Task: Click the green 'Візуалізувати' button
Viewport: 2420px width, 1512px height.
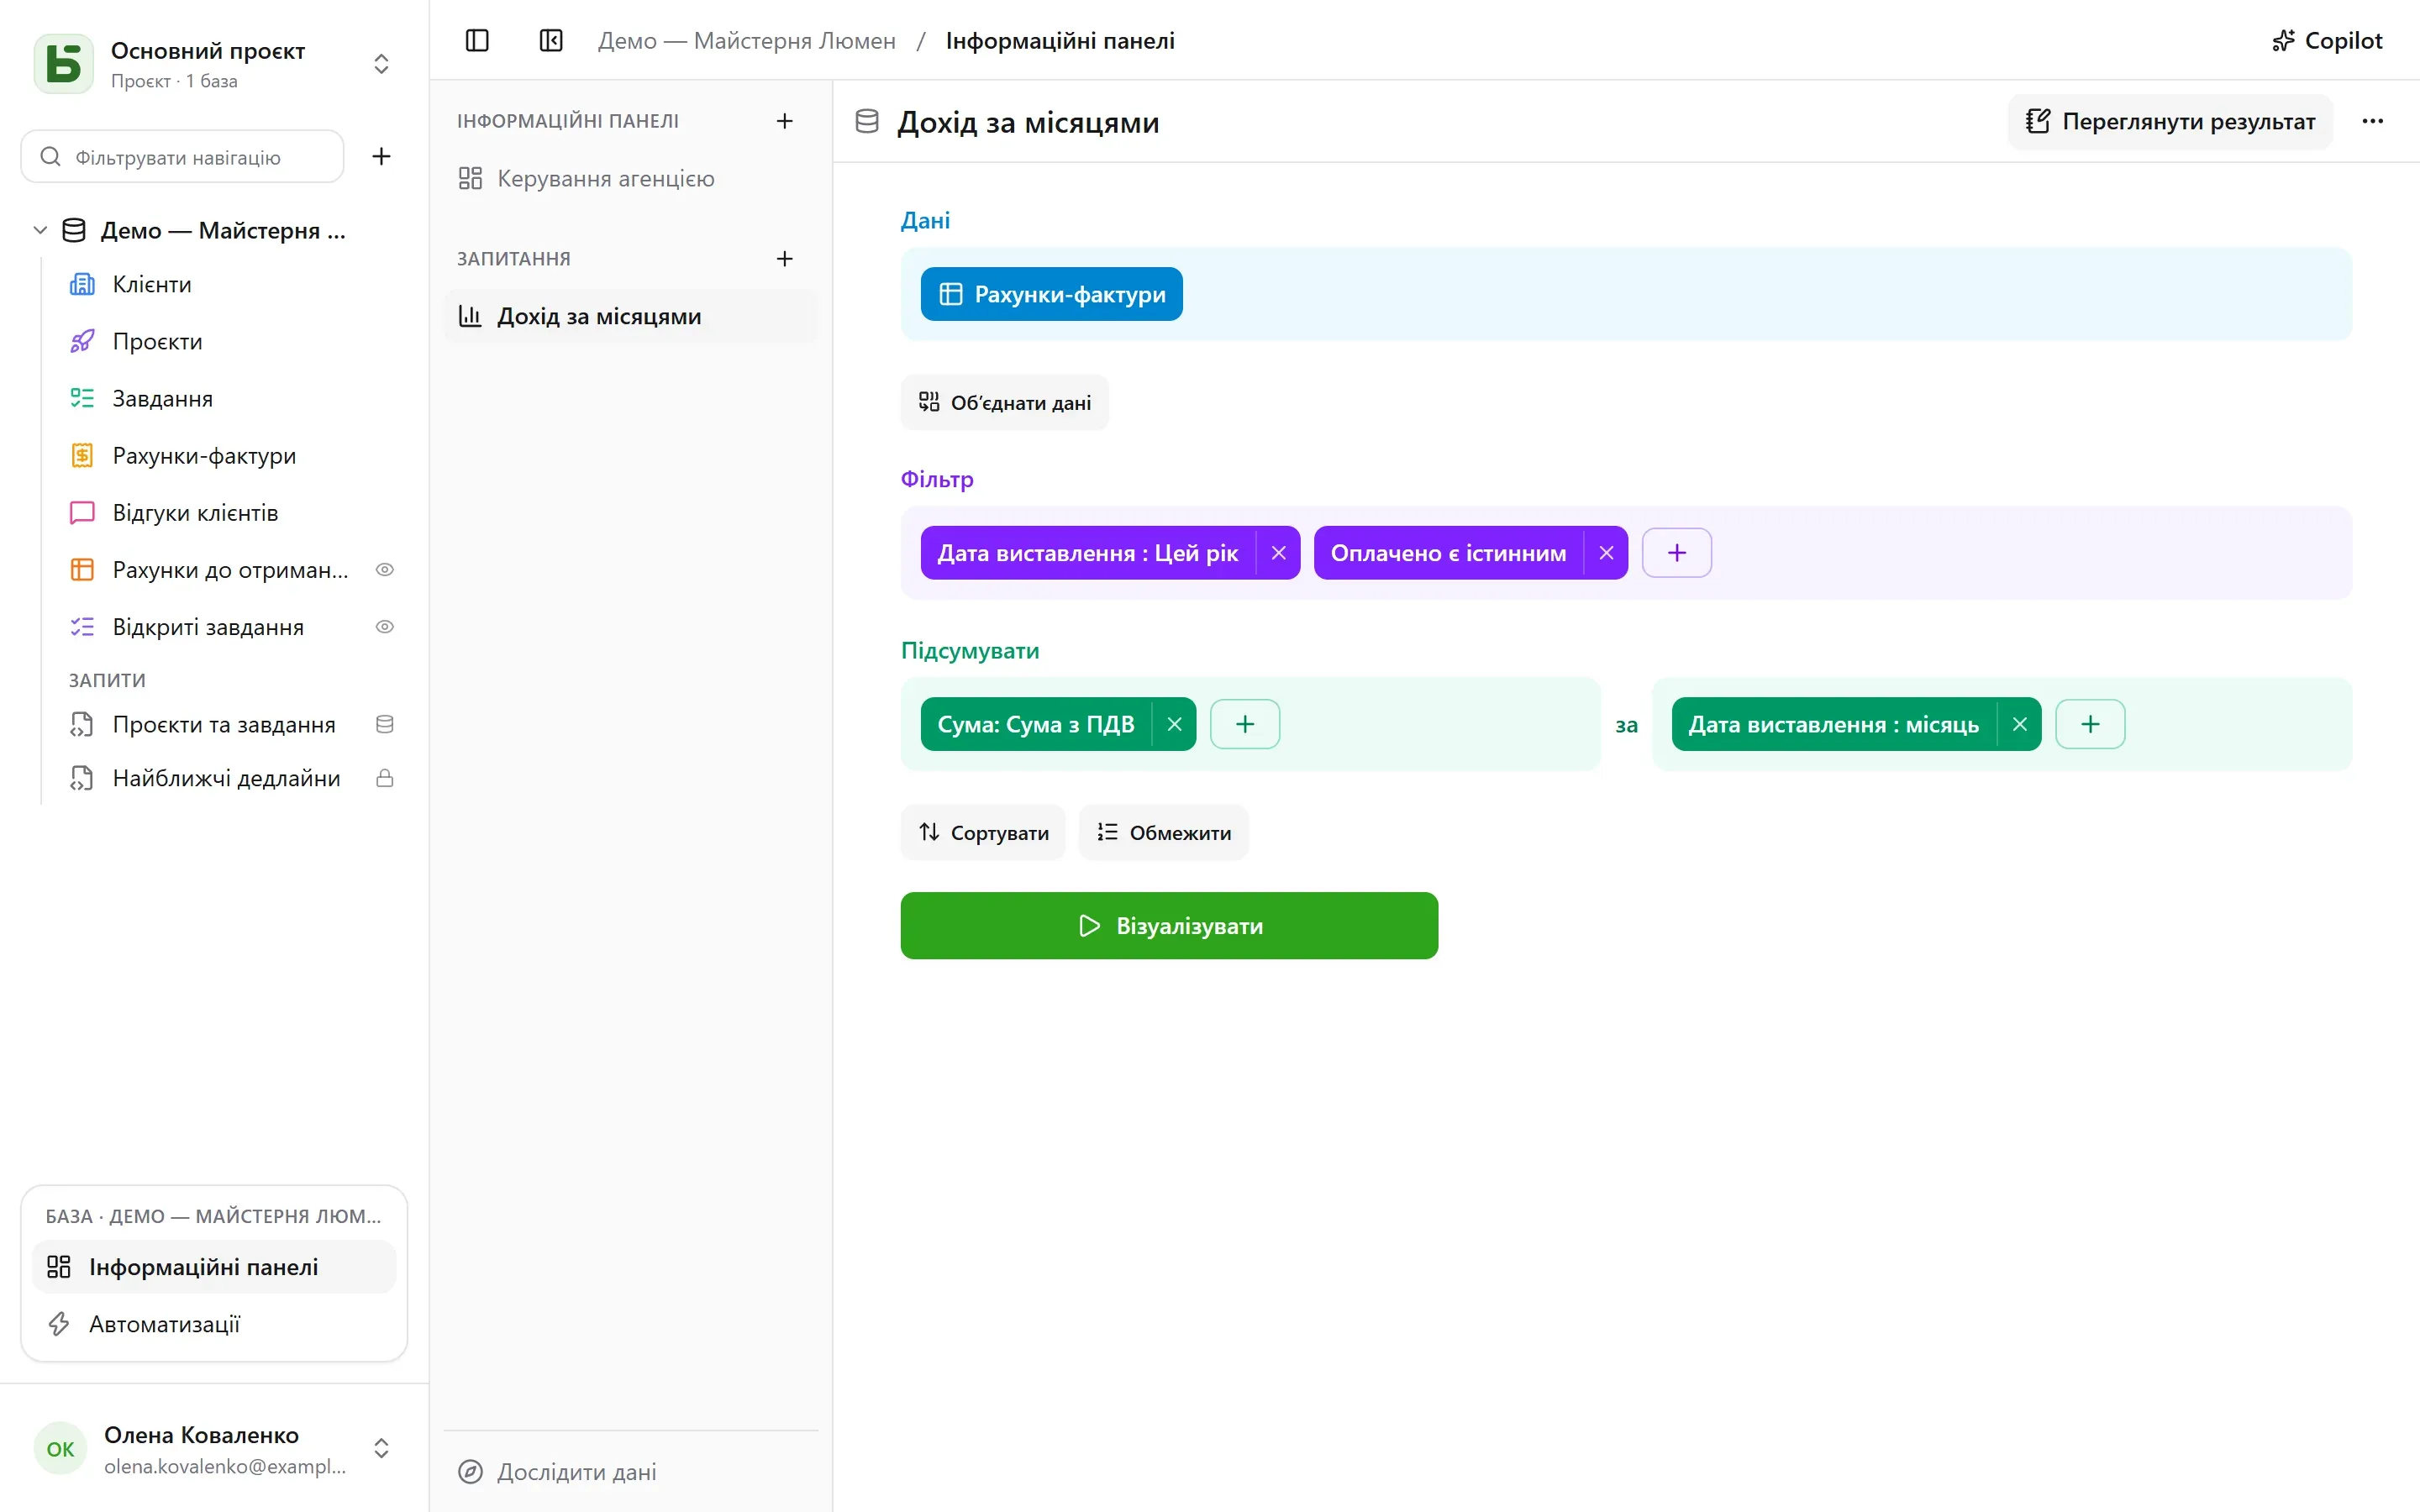Action: pos(1169,926)
